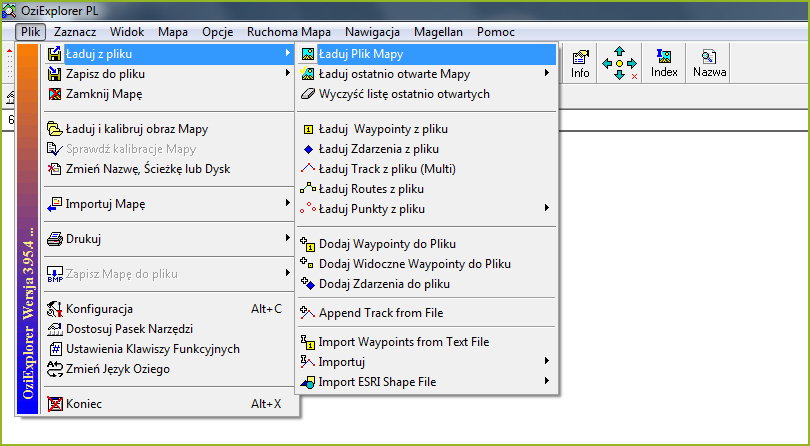
Task: Click the map move arrows toolbar icon
Action: (x=619, y=63)
